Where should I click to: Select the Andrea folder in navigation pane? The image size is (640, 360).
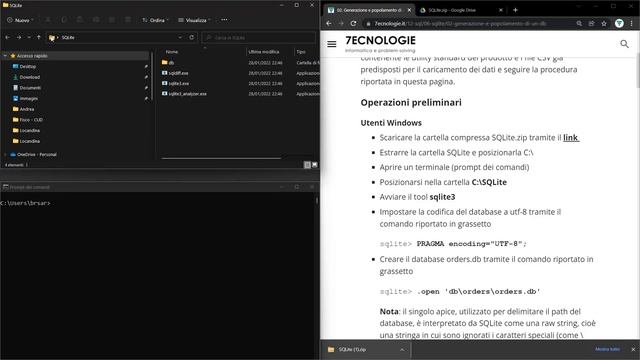(27, 109)
